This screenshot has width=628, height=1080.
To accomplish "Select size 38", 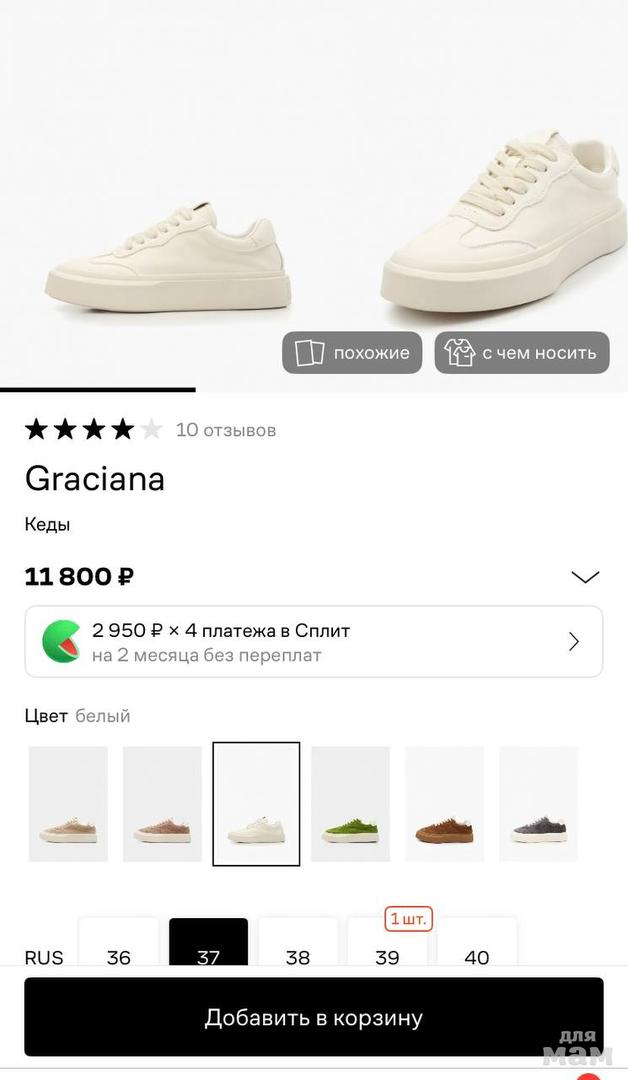I will click(x=298, y=956).
